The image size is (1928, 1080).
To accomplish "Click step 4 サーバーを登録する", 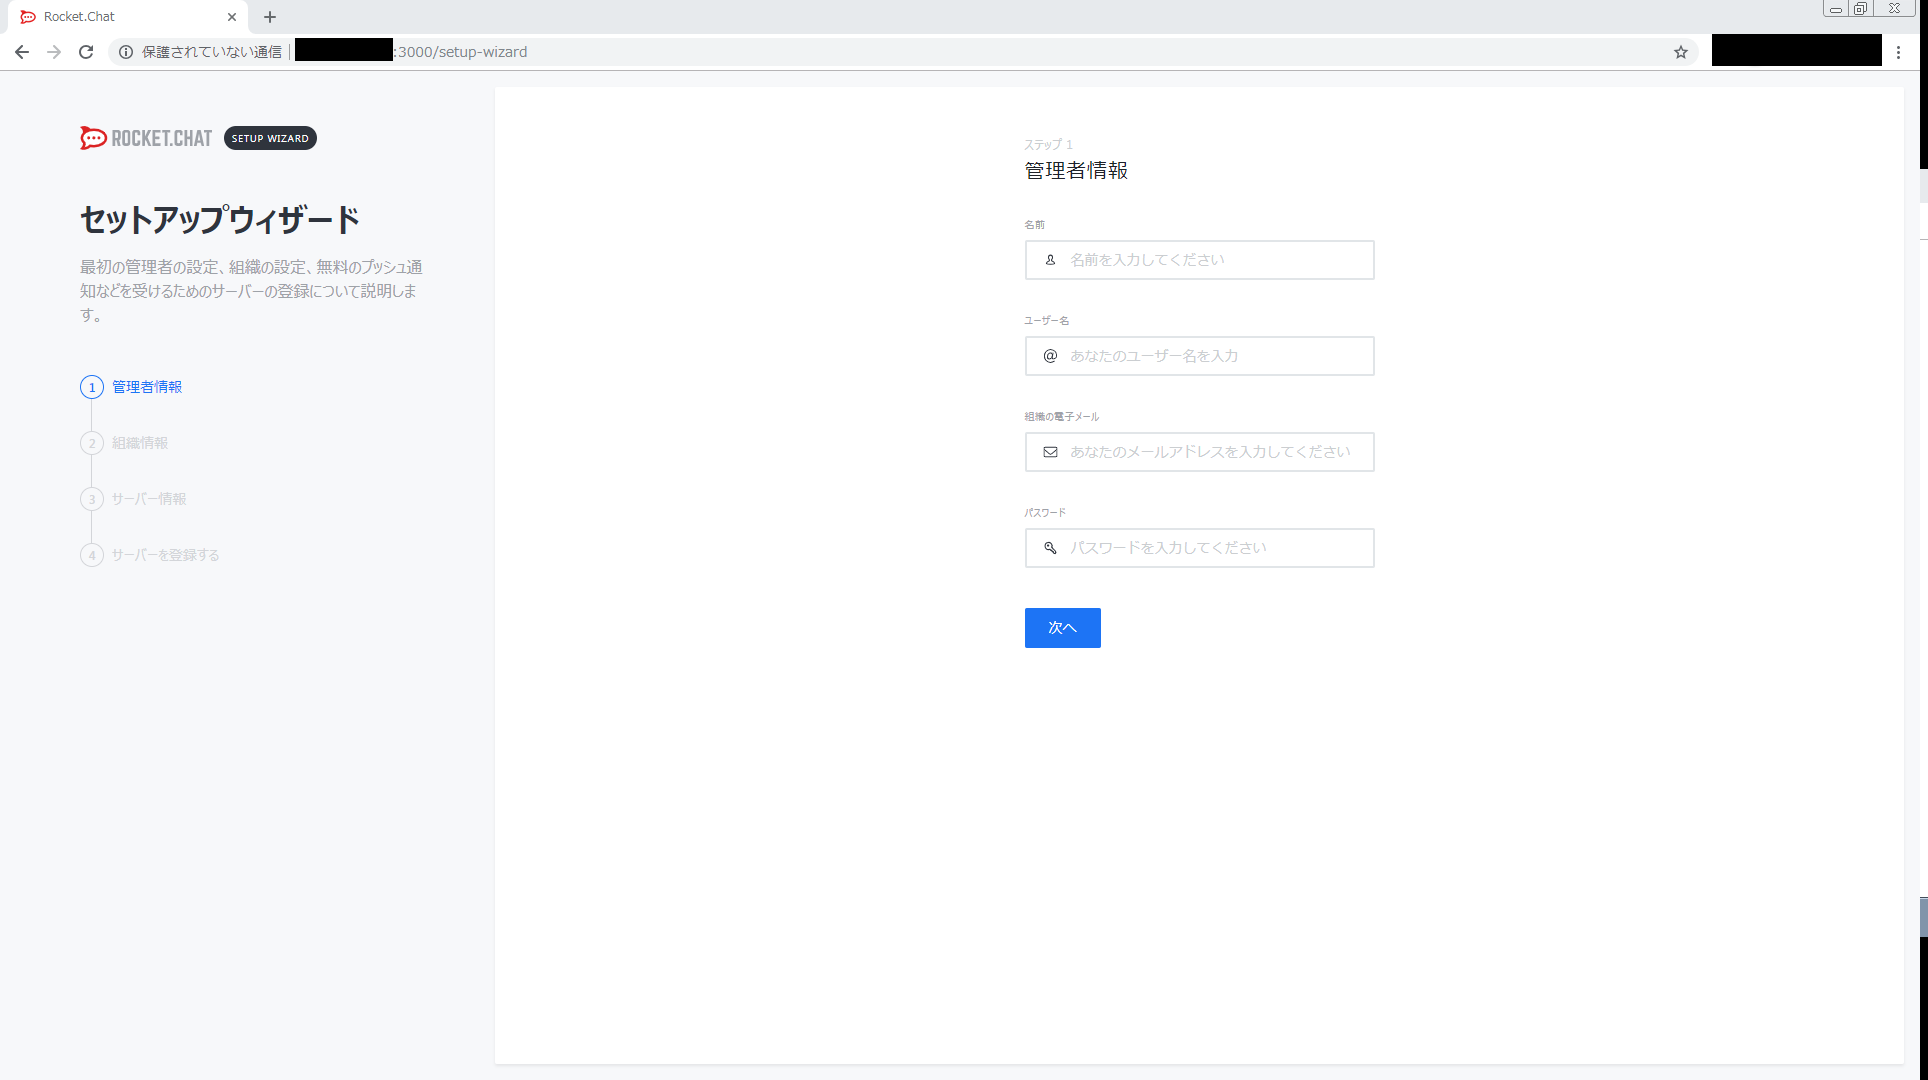I will point(165,555).
